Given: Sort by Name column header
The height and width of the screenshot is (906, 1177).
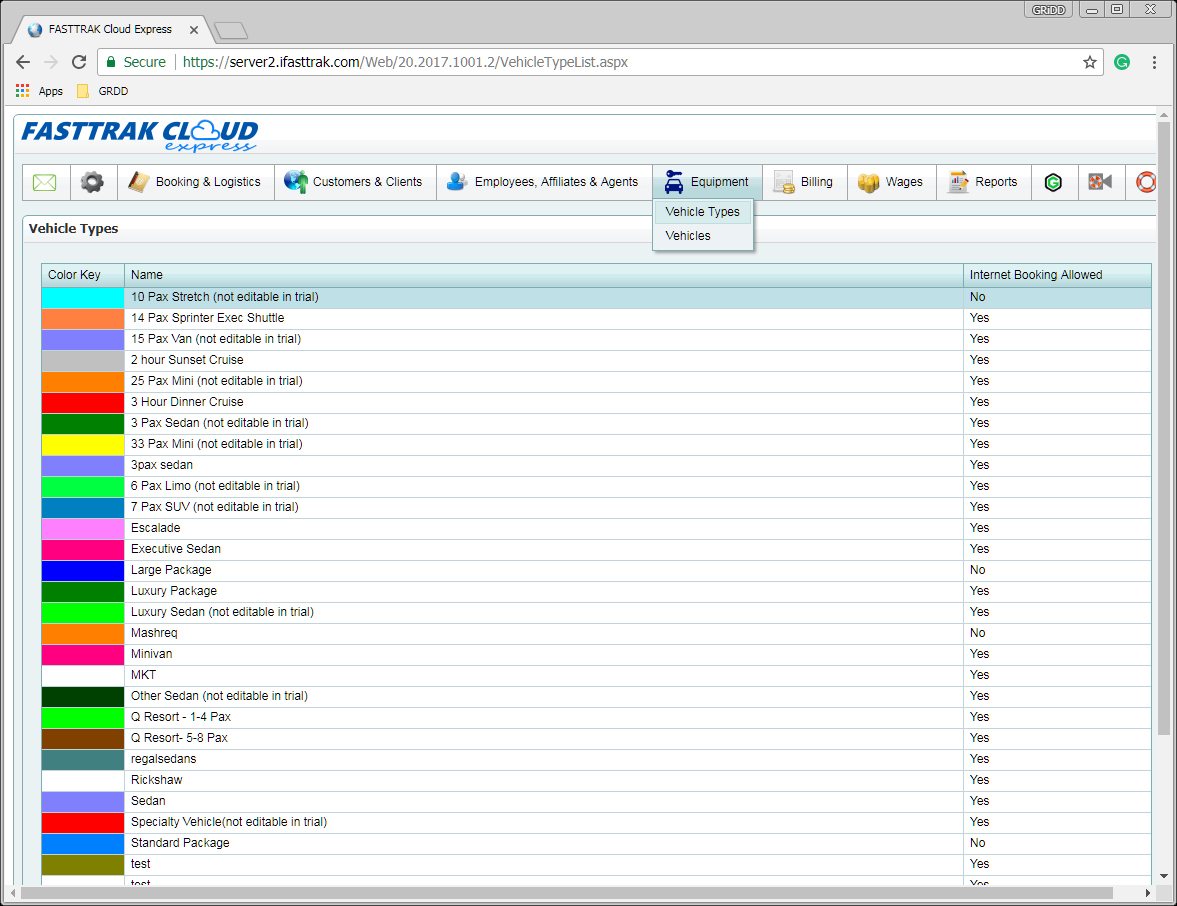Looking at the screenshot, I should [543, 275].
